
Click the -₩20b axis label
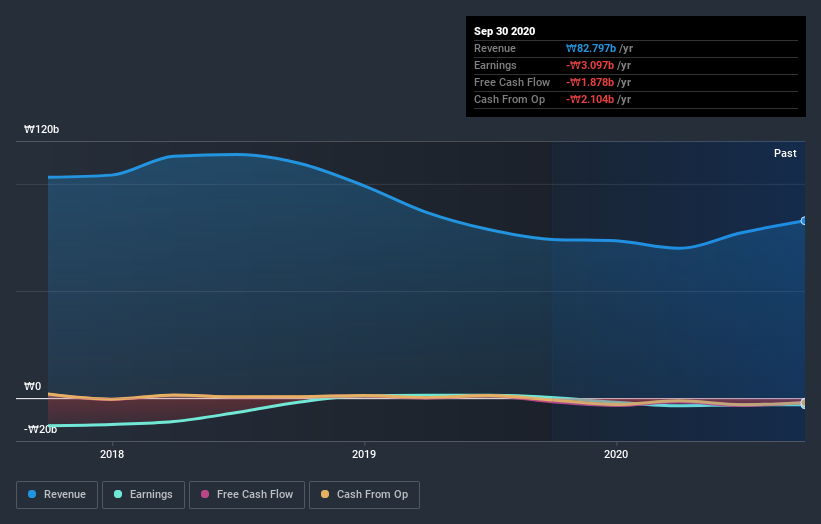click(x=40, y=429)
